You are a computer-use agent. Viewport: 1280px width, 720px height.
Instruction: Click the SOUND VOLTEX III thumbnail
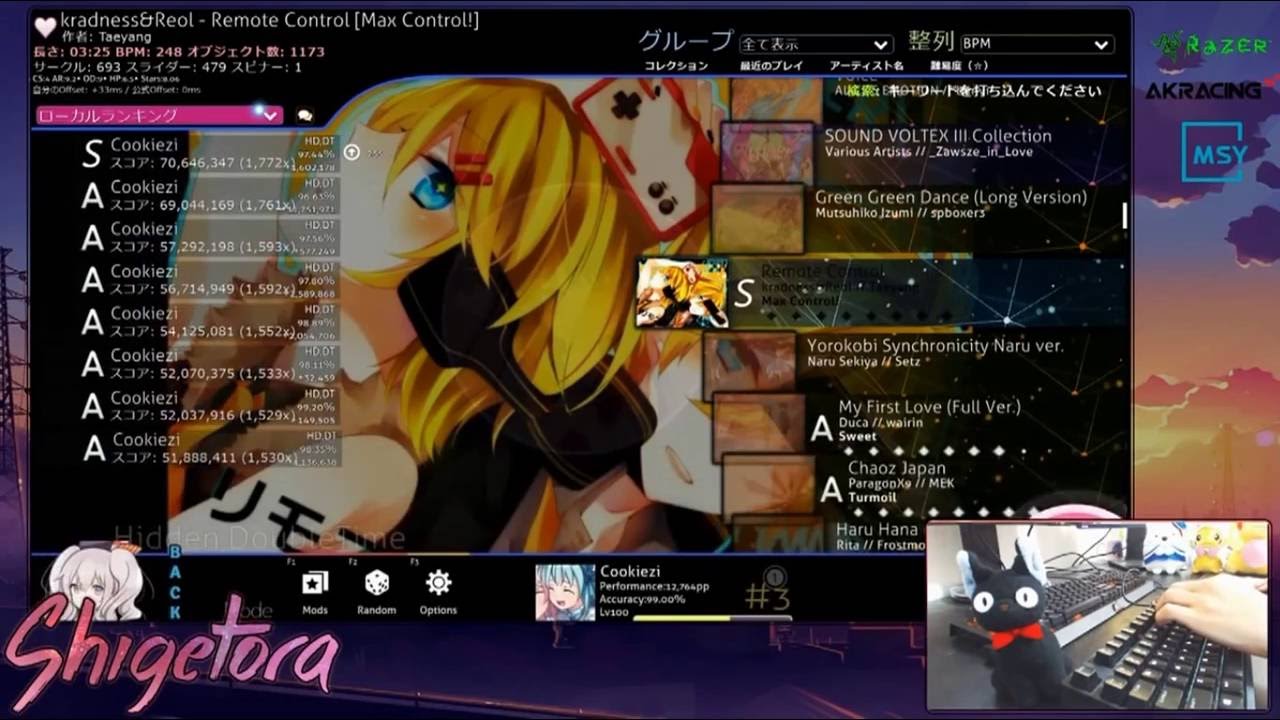767,152
